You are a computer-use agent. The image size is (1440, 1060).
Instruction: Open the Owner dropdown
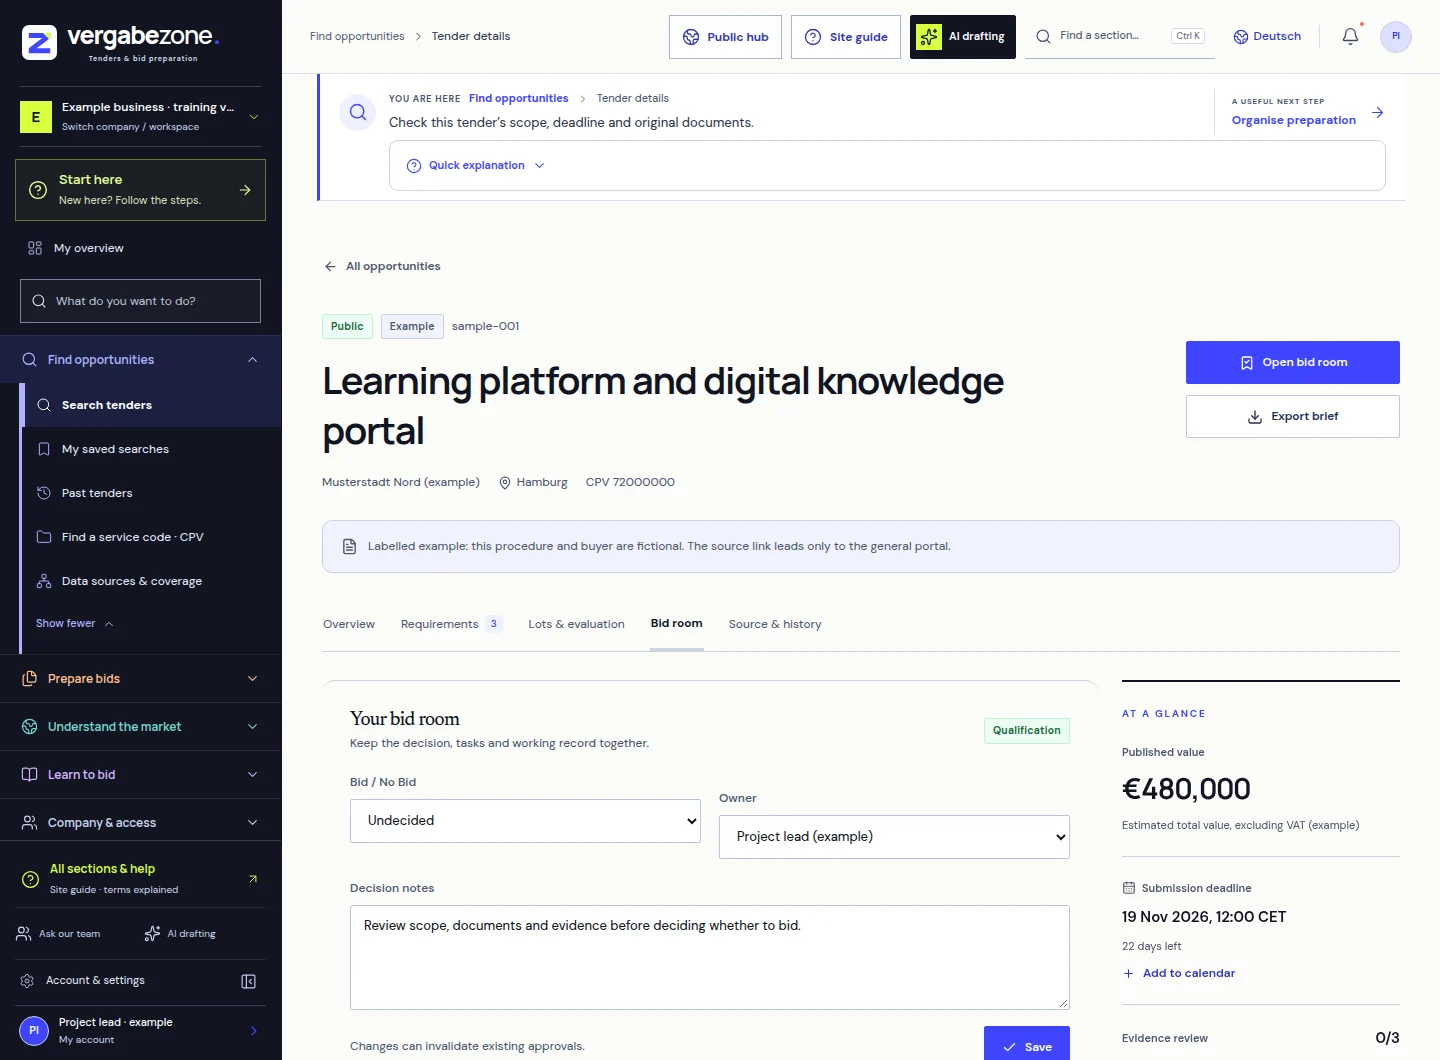tap(894, 837)
